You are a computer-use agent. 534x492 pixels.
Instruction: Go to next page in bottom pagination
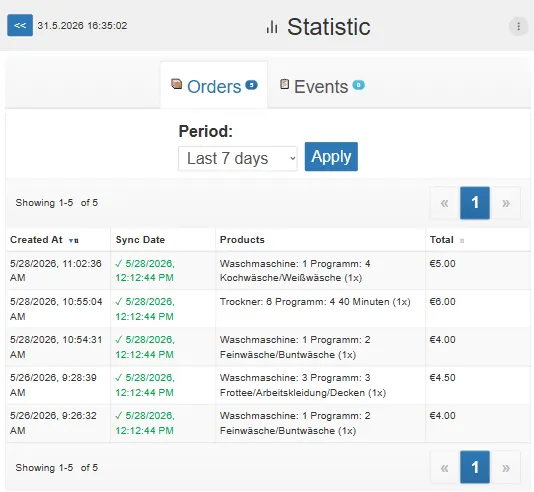506,467
